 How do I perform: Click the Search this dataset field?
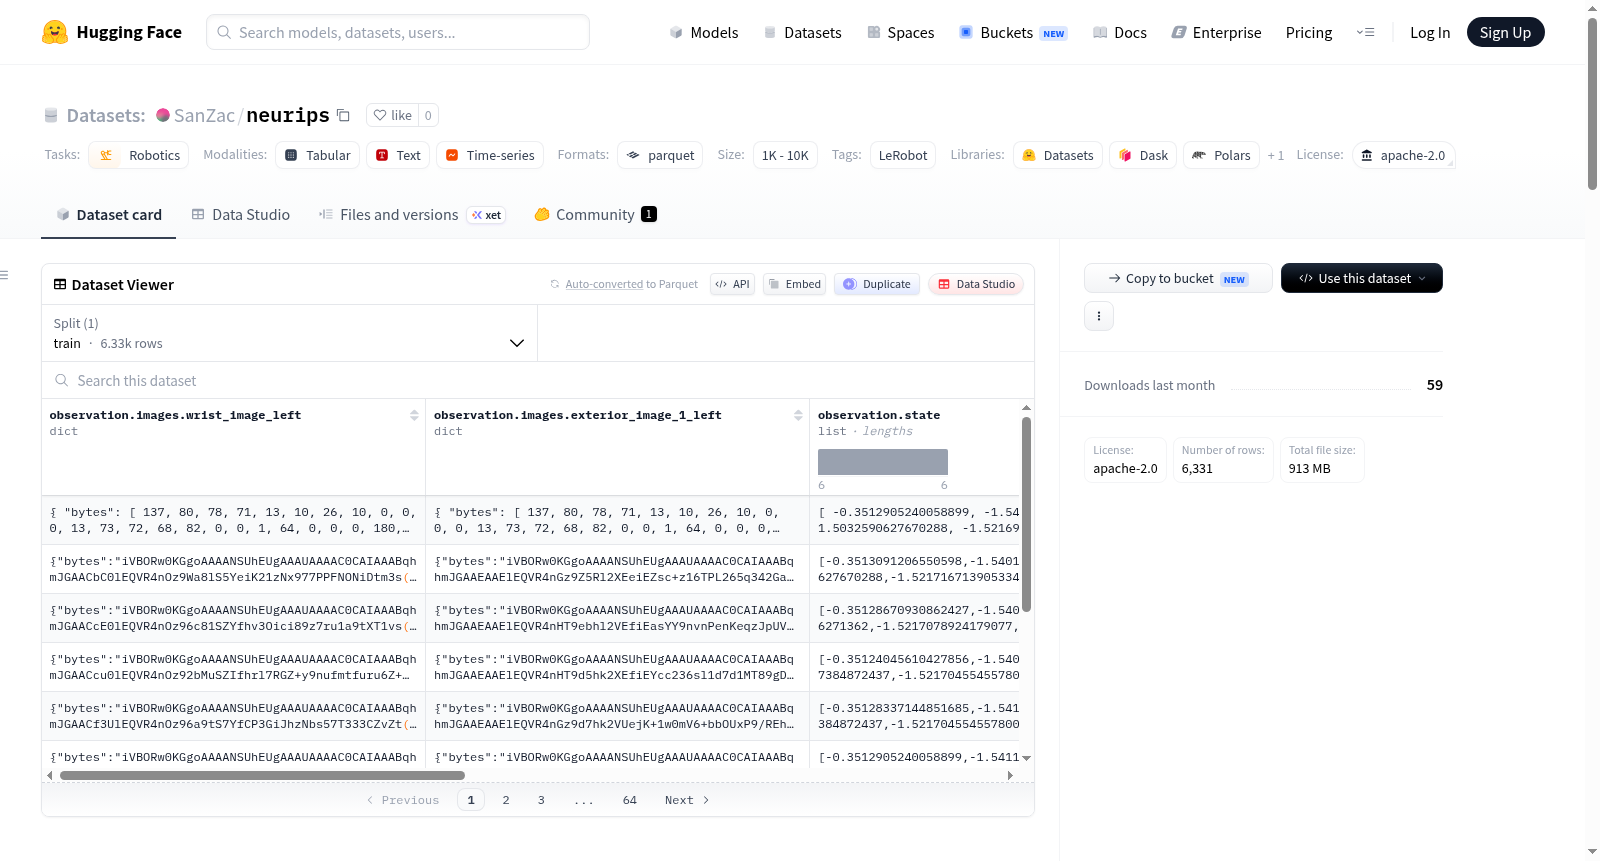tap(538, 381)
